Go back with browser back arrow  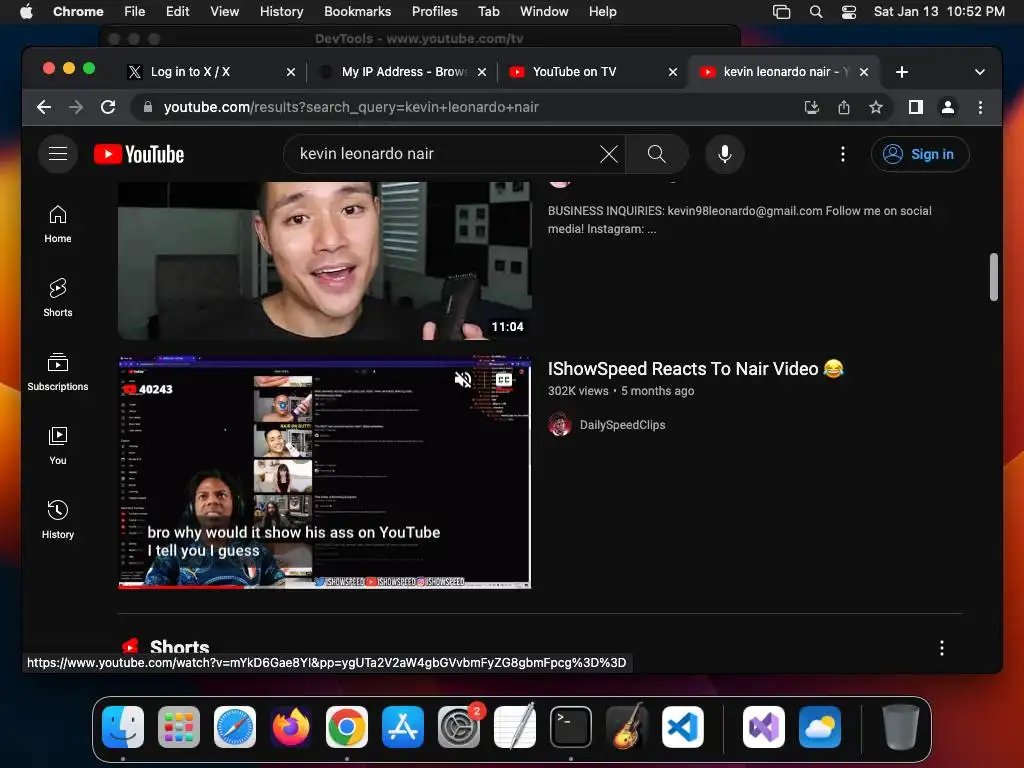coord(44,107)
